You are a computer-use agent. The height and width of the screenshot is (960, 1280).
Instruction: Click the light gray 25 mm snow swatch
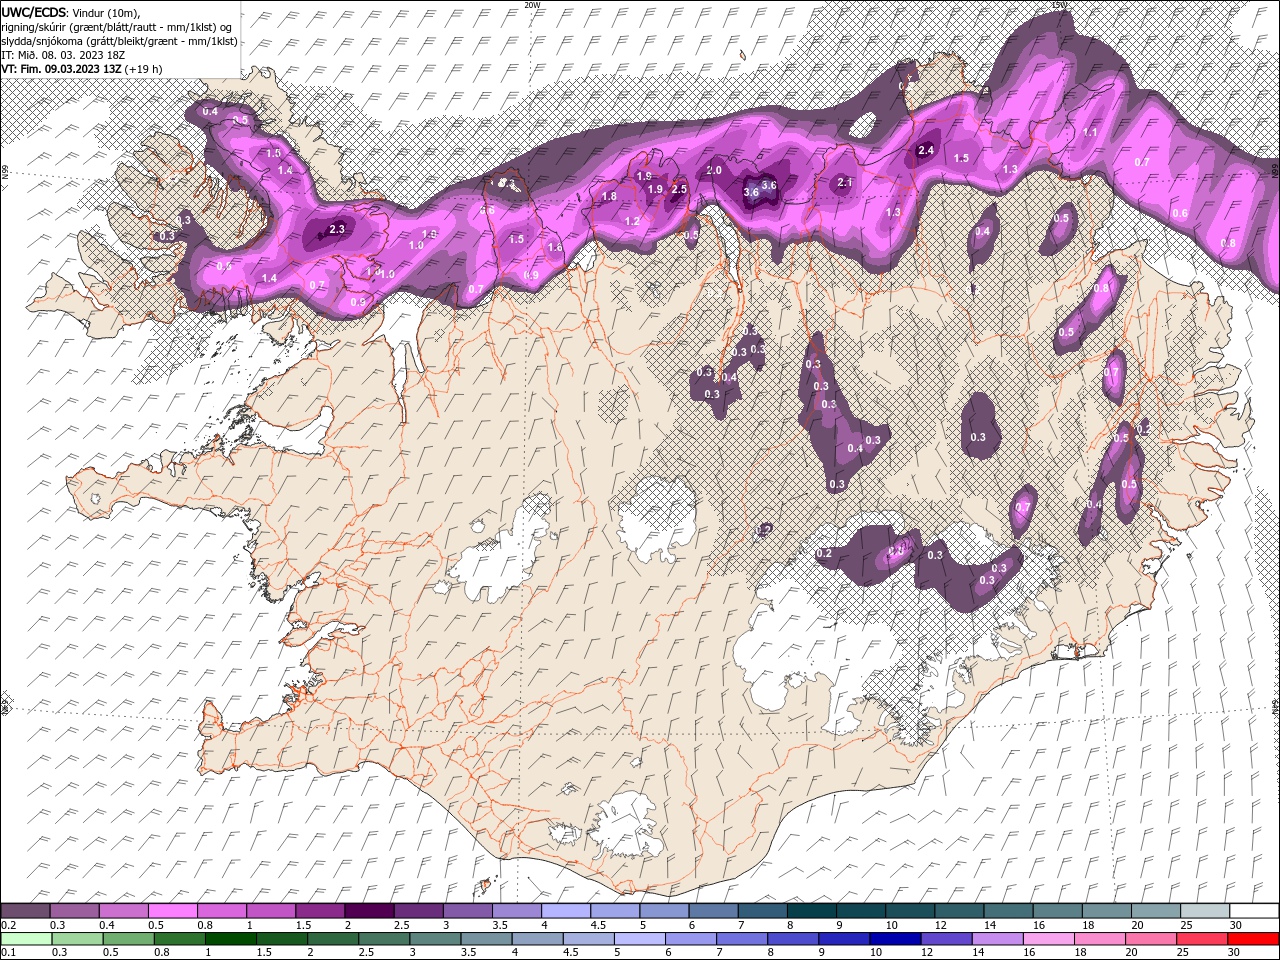pos(1205,911)
